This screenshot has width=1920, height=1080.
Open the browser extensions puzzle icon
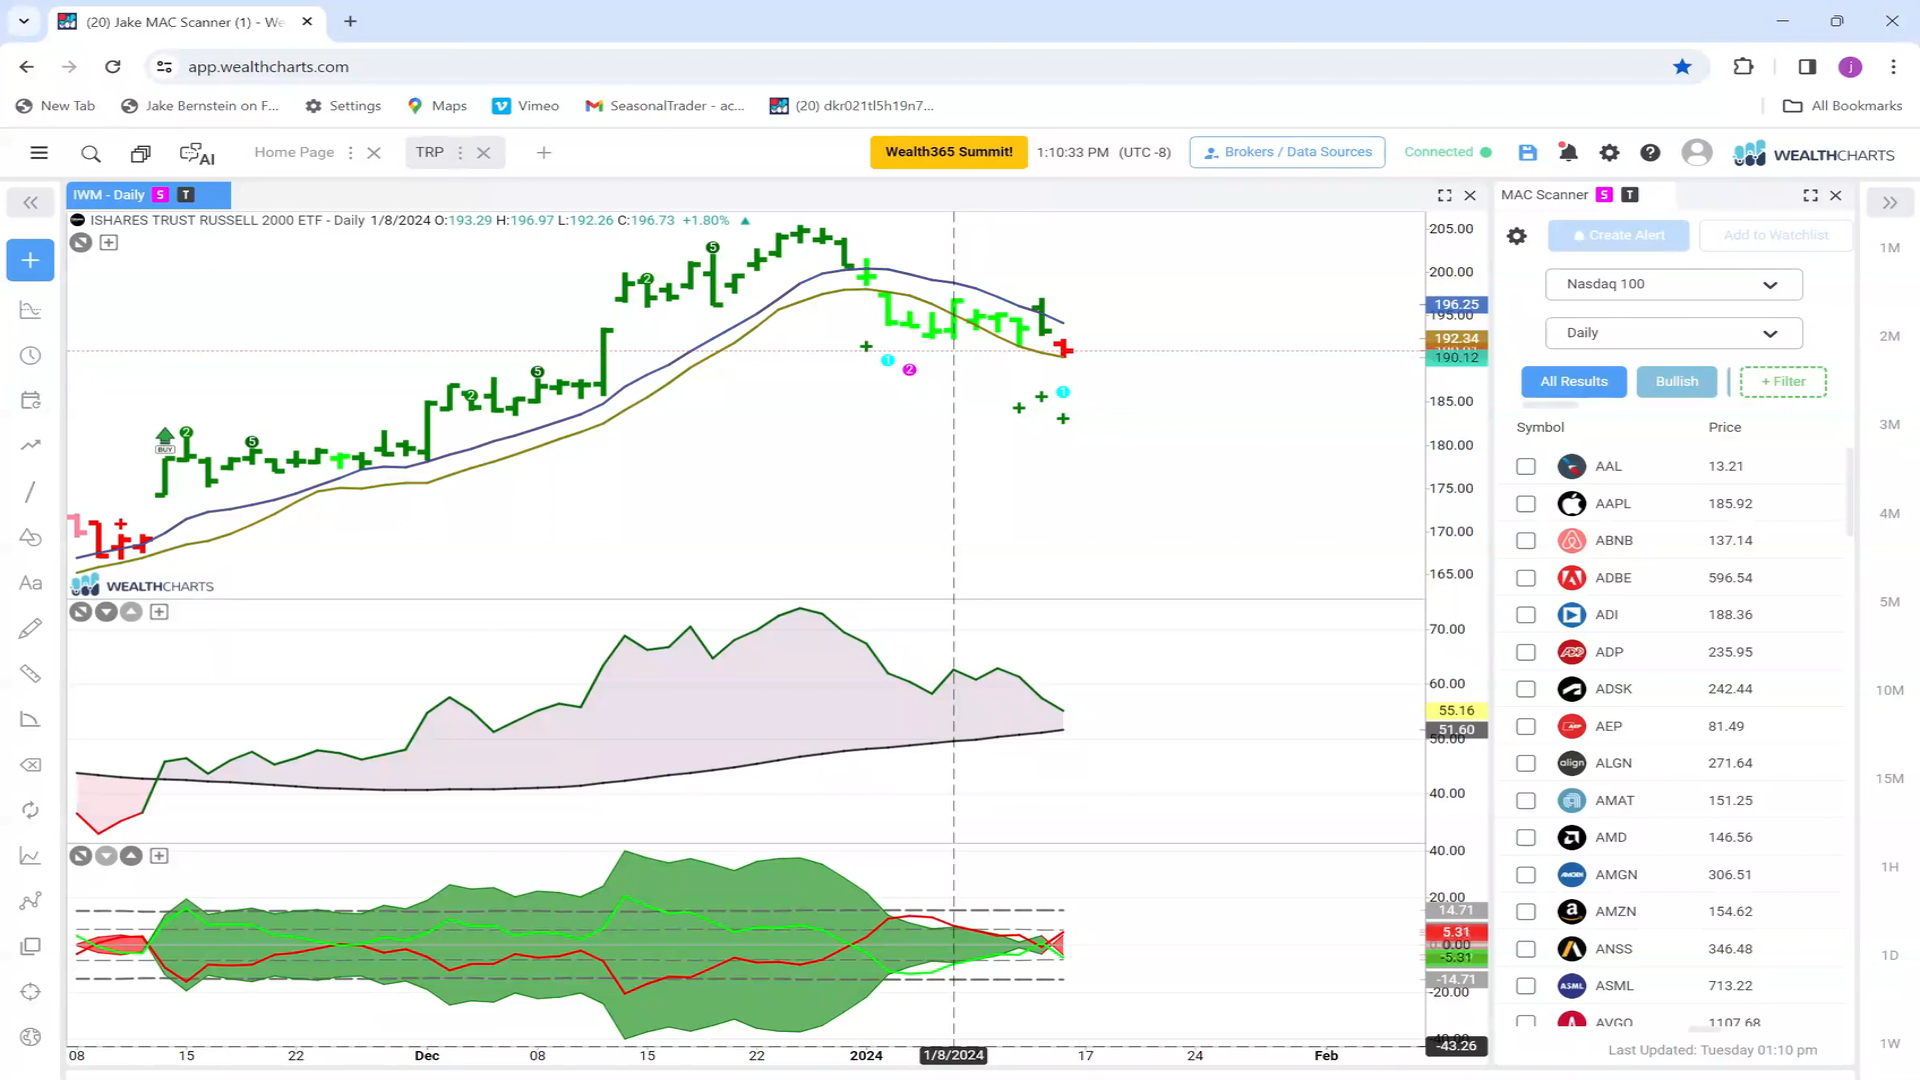[1743, 66]
